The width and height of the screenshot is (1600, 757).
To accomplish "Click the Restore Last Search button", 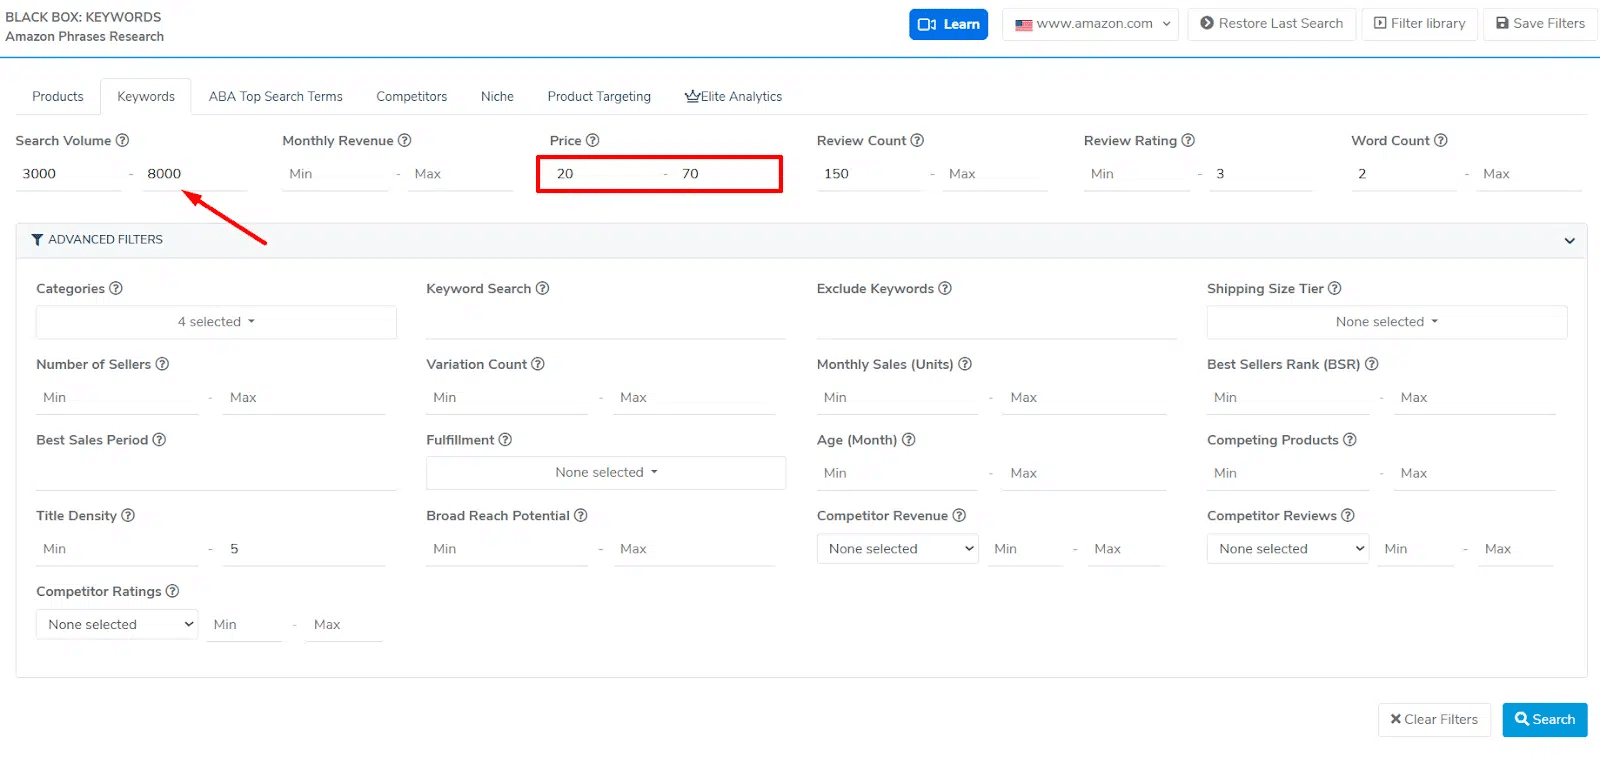I will pyautogui.click(x=1271, y=24).
